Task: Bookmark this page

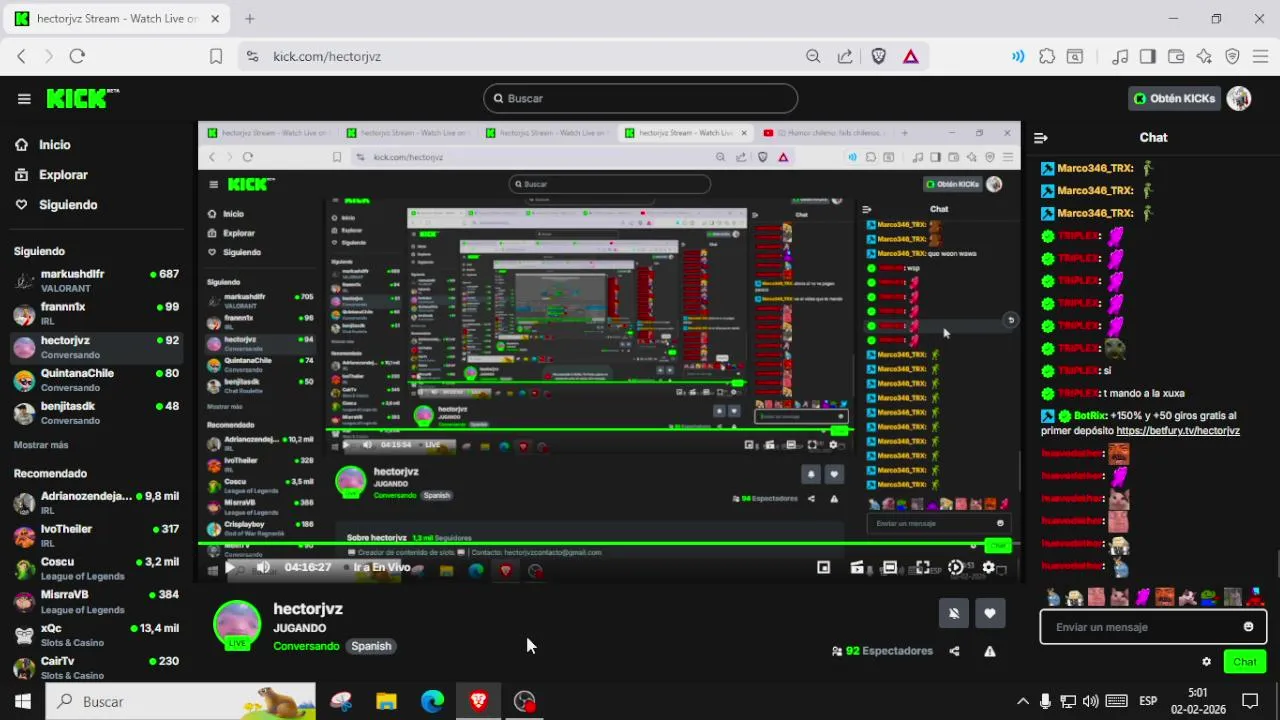Action: coord(216,56)
